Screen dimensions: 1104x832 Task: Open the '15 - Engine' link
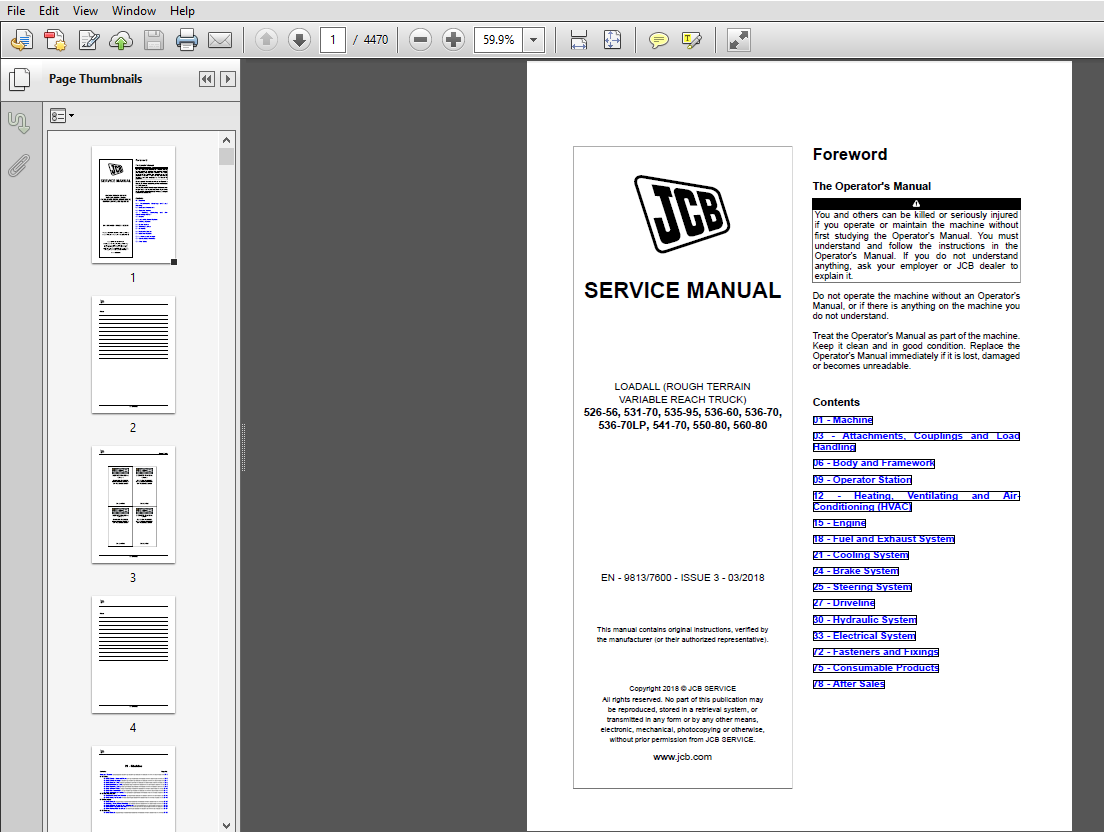point(839,523)
